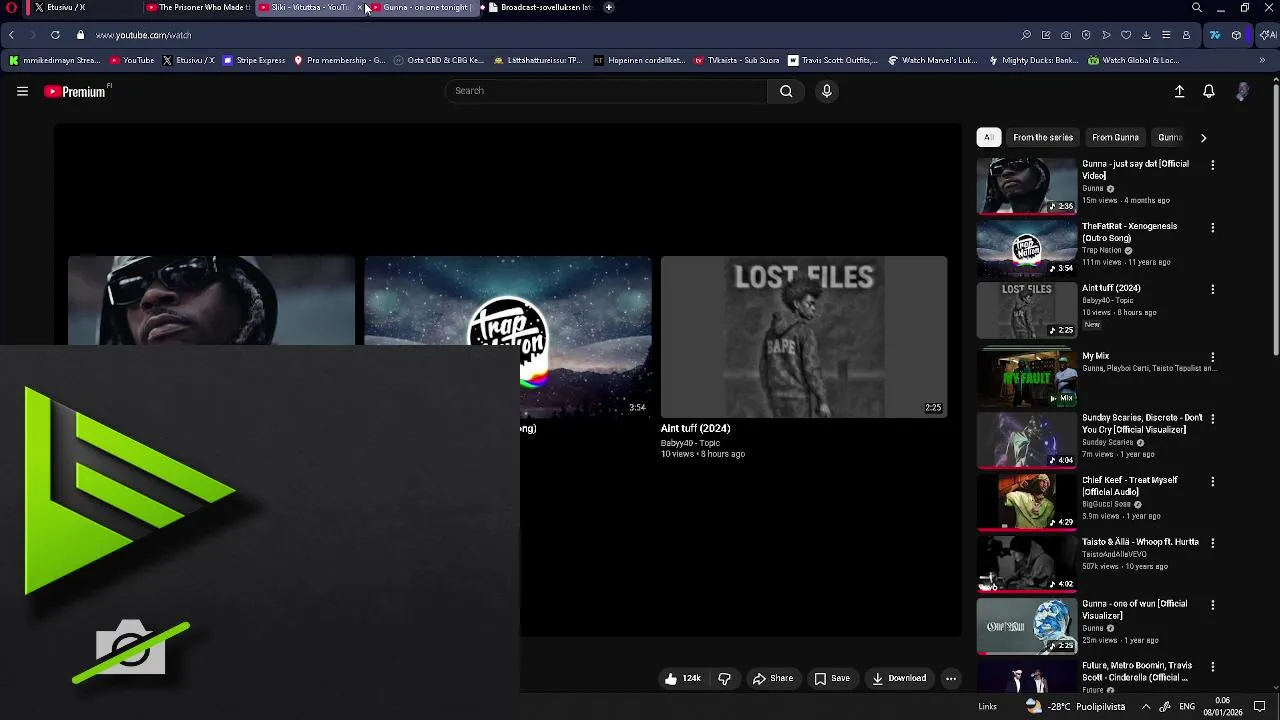
Task: Open Travis Scott: Outfits bookmark
Action: coord(833,60)
